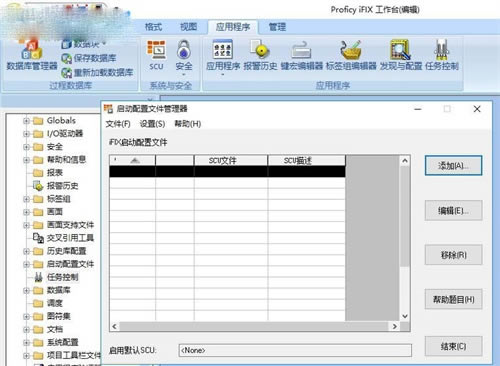Image resolution: width=500 pixels, height=366 pixels.
Task: Click the 移除(R) button
Action: tap(453, 255)
